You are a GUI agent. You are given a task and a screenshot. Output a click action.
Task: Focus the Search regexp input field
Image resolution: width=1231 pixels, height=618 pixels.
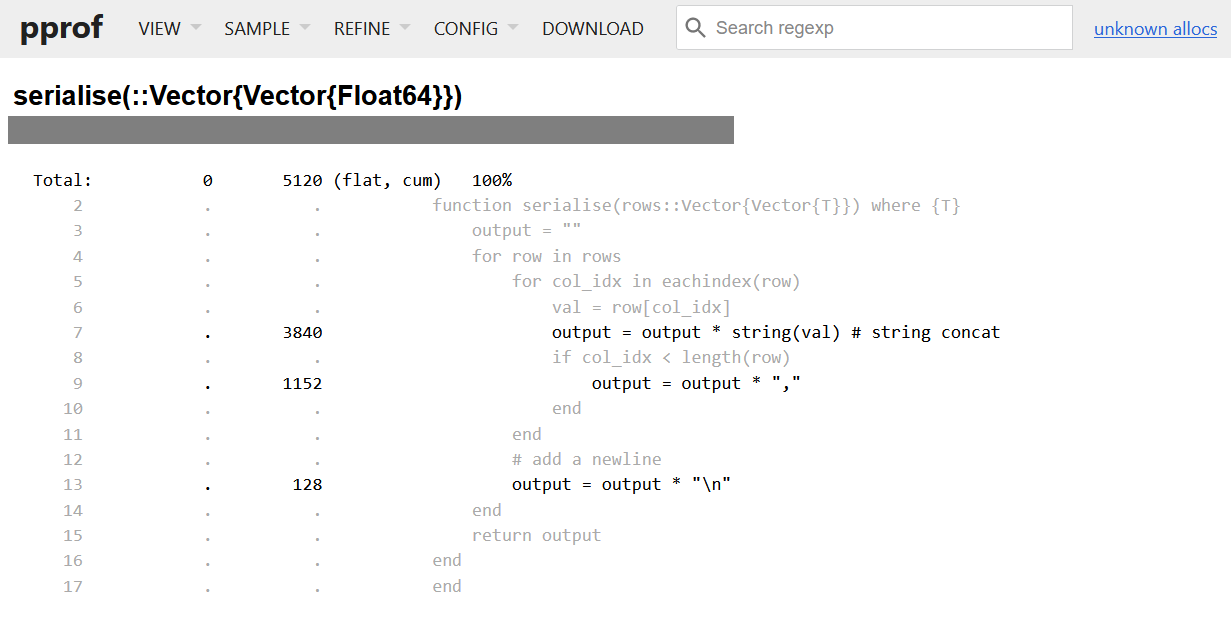point(885,28)
